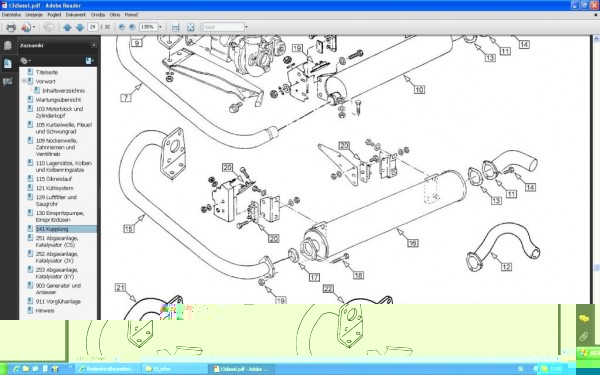Open the third navigation panel icon in sidebar
This screenshot has width=600, height=375.
pyautogui.click(x=8, y=82)
